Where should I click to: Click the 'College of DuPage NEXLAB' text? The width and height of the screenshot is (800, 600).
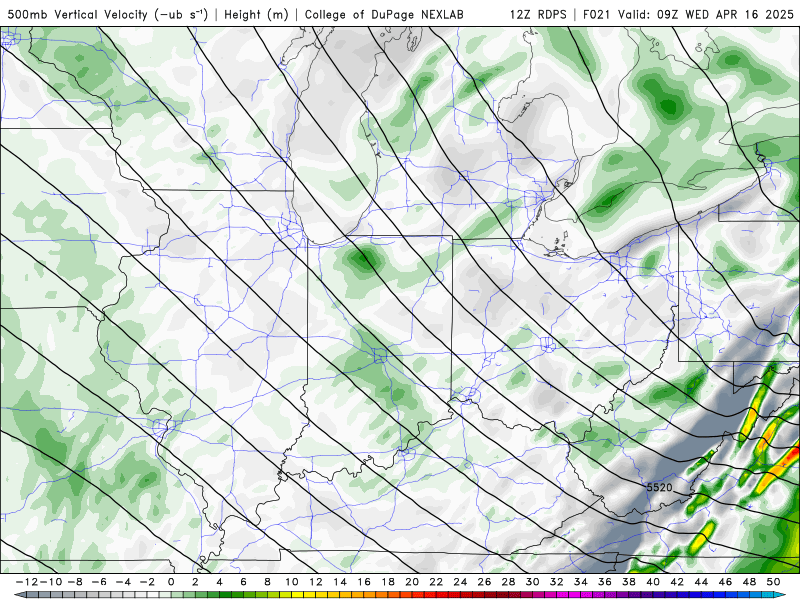coord(384,15)
